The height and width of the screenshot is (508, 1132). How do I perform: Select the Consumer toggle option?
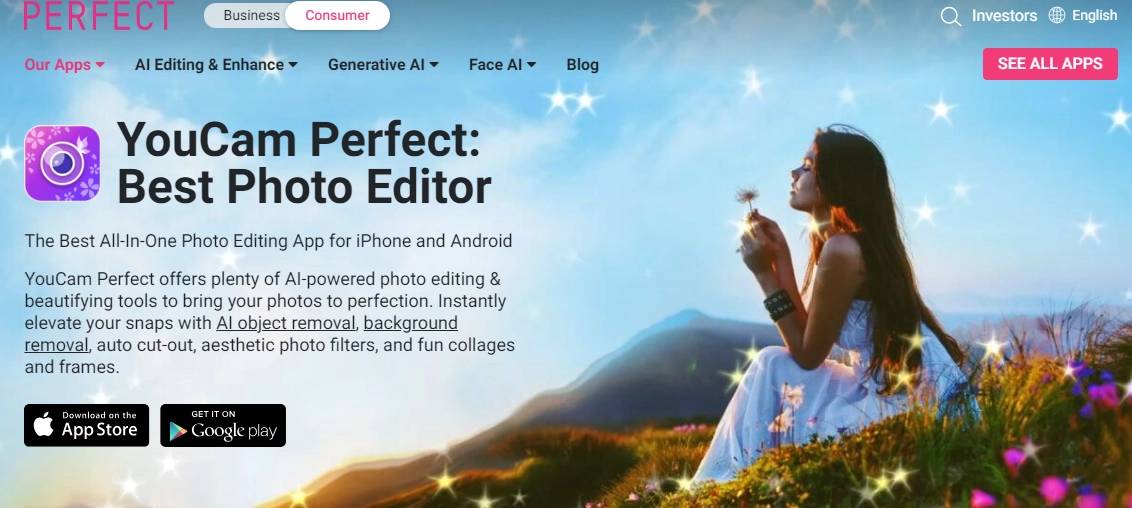coord(337,15)
